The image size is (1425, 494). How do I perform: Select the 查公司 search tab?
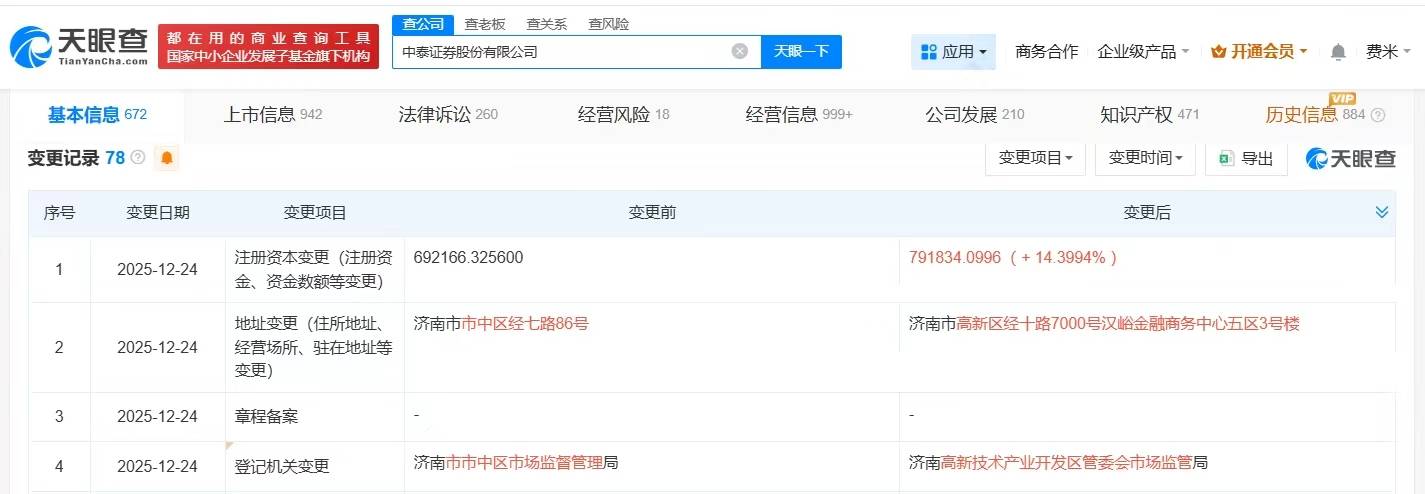422,24
